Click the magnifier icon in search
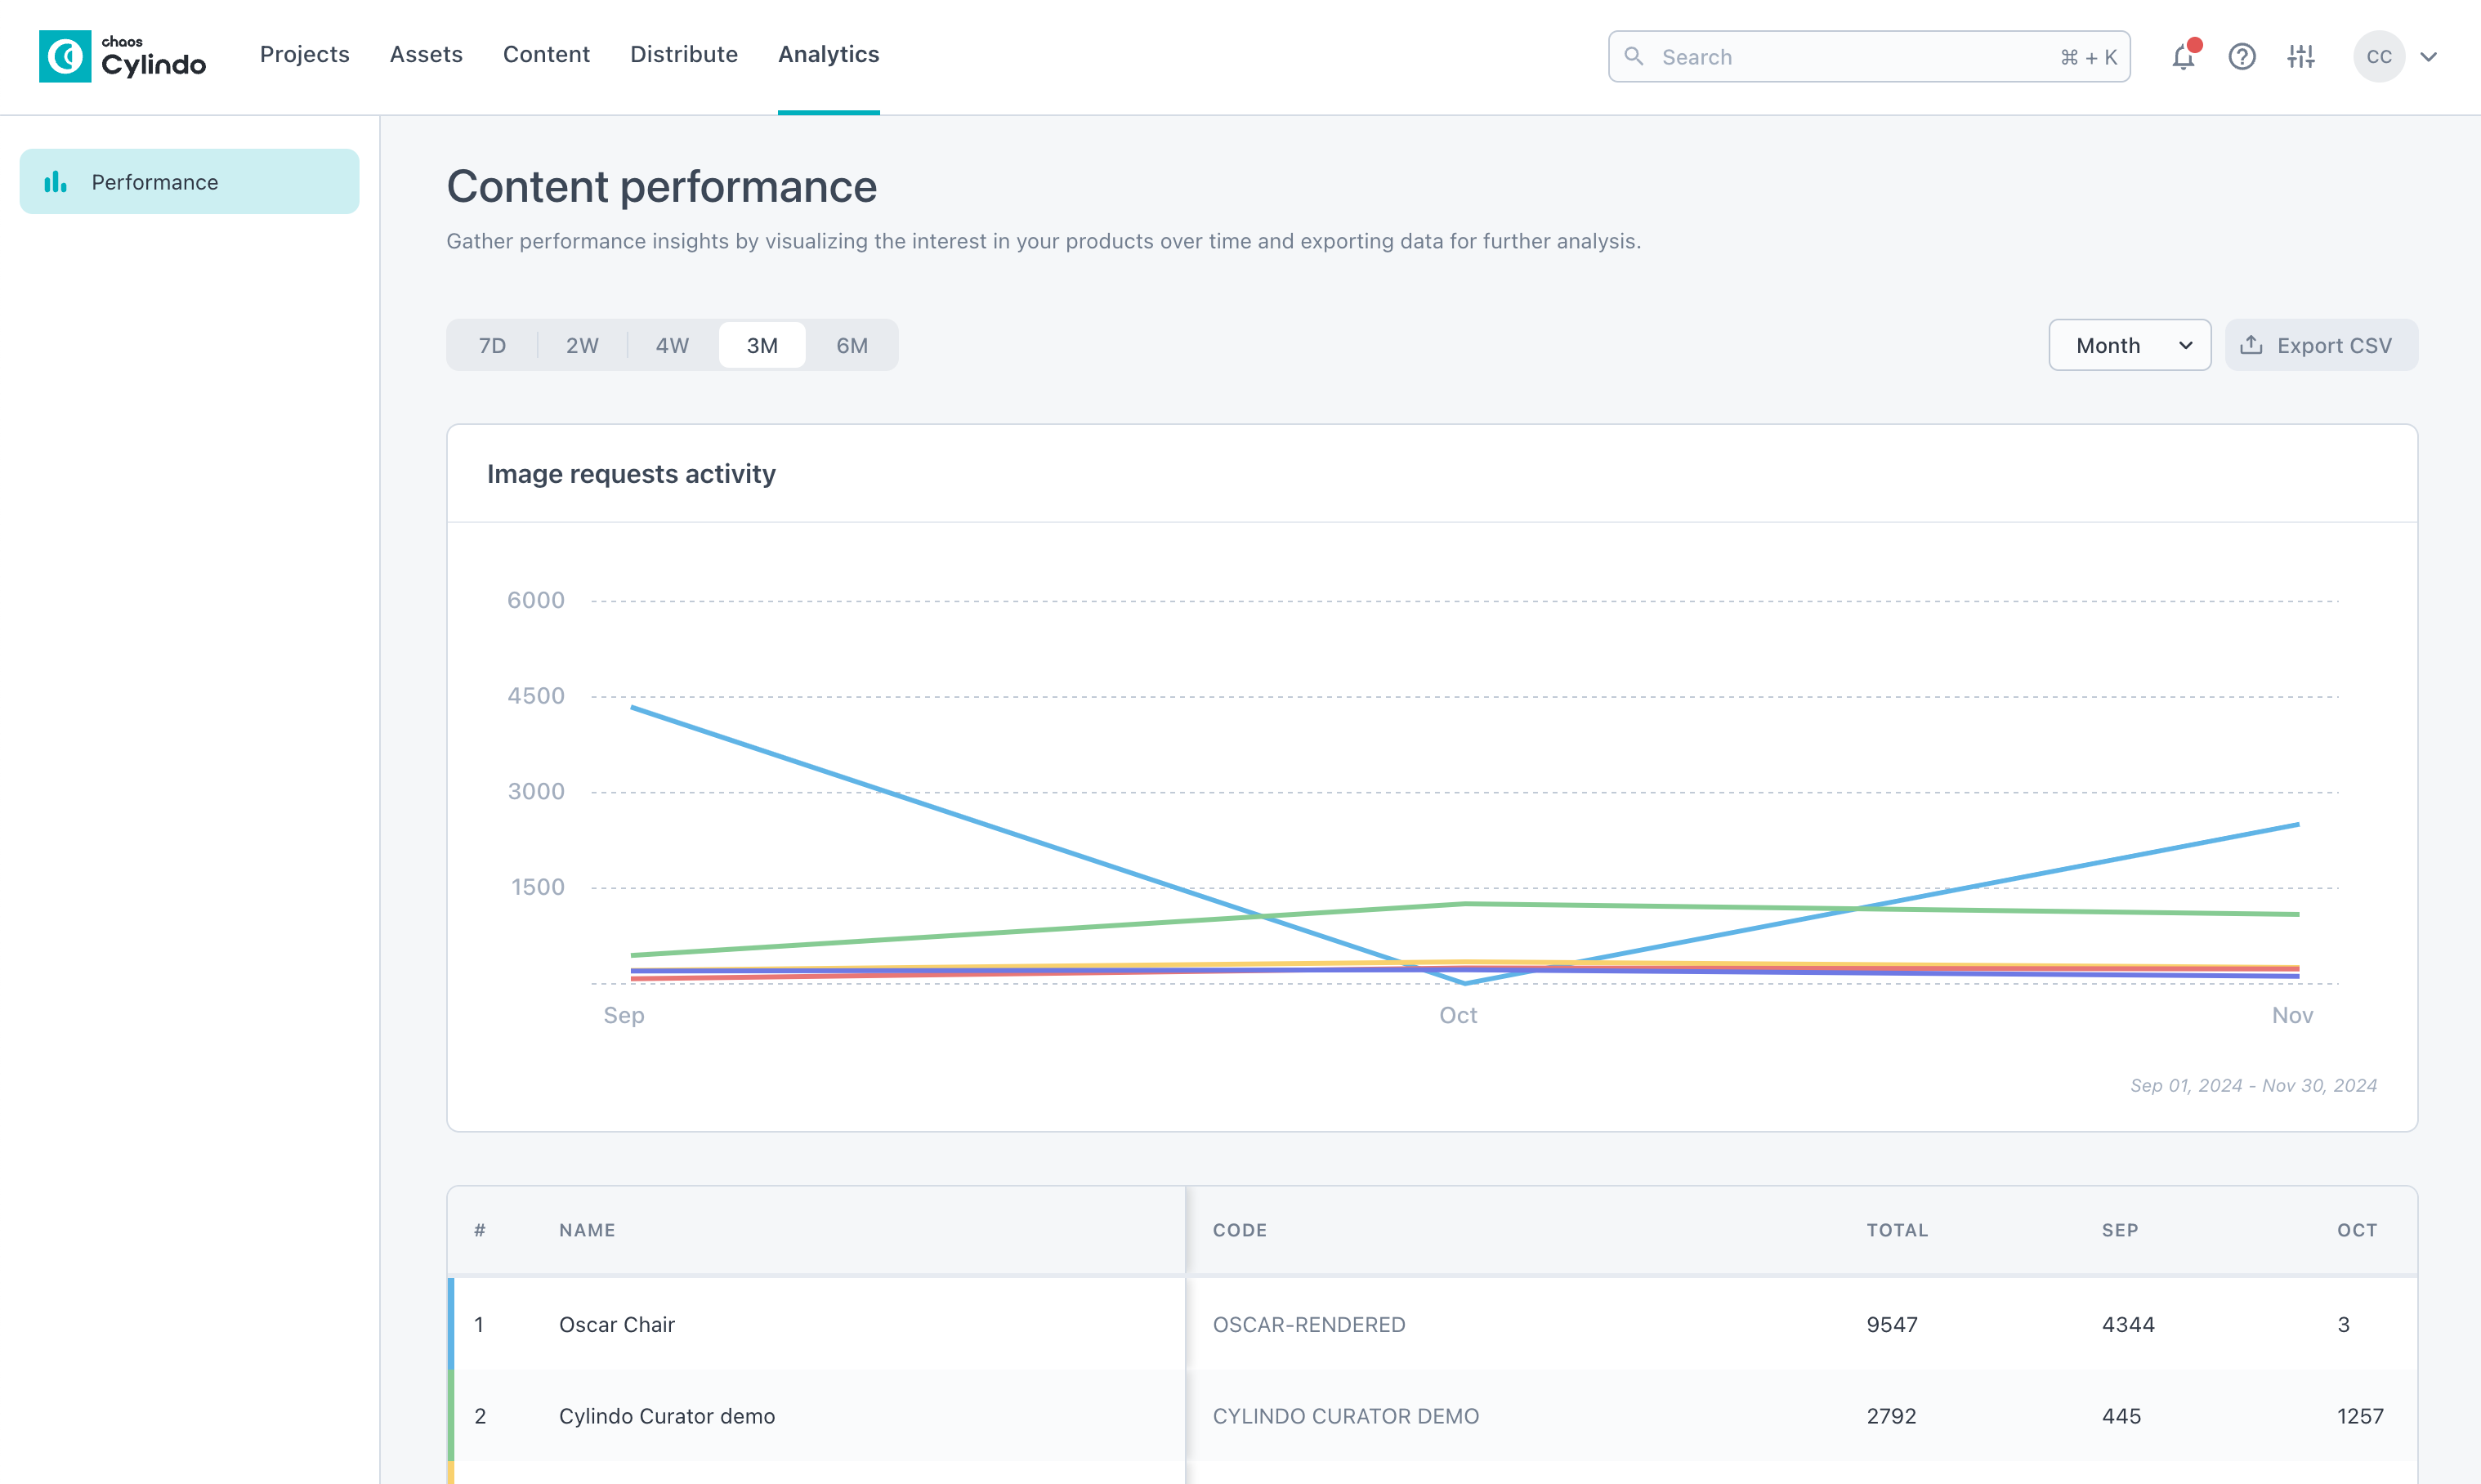Viewport: 2481px width, 1484px height. pos(1634,57)
